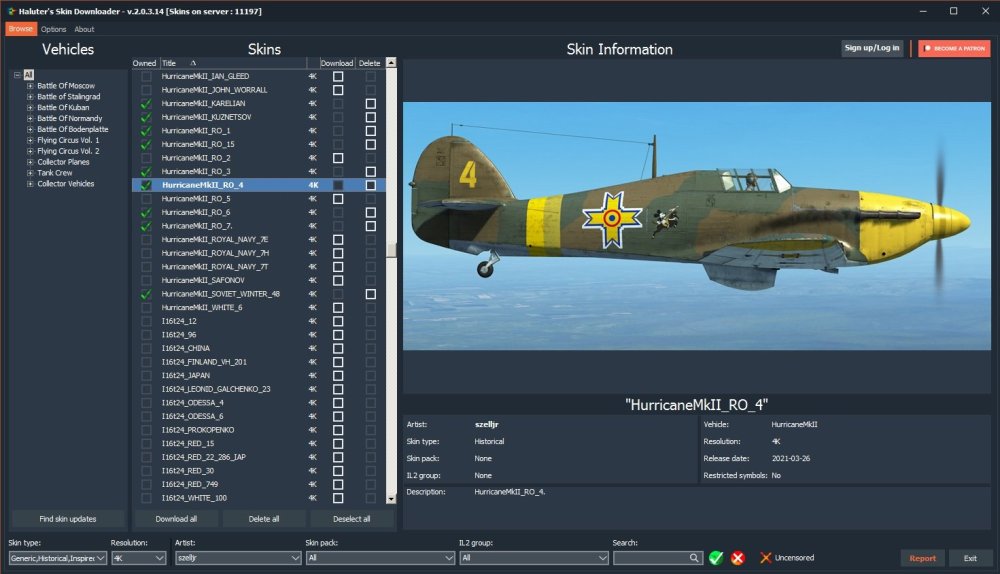The image size is (1000, 574).
Task: Expand the Battle Of Moscow tree node
Action: click(31, 86)
